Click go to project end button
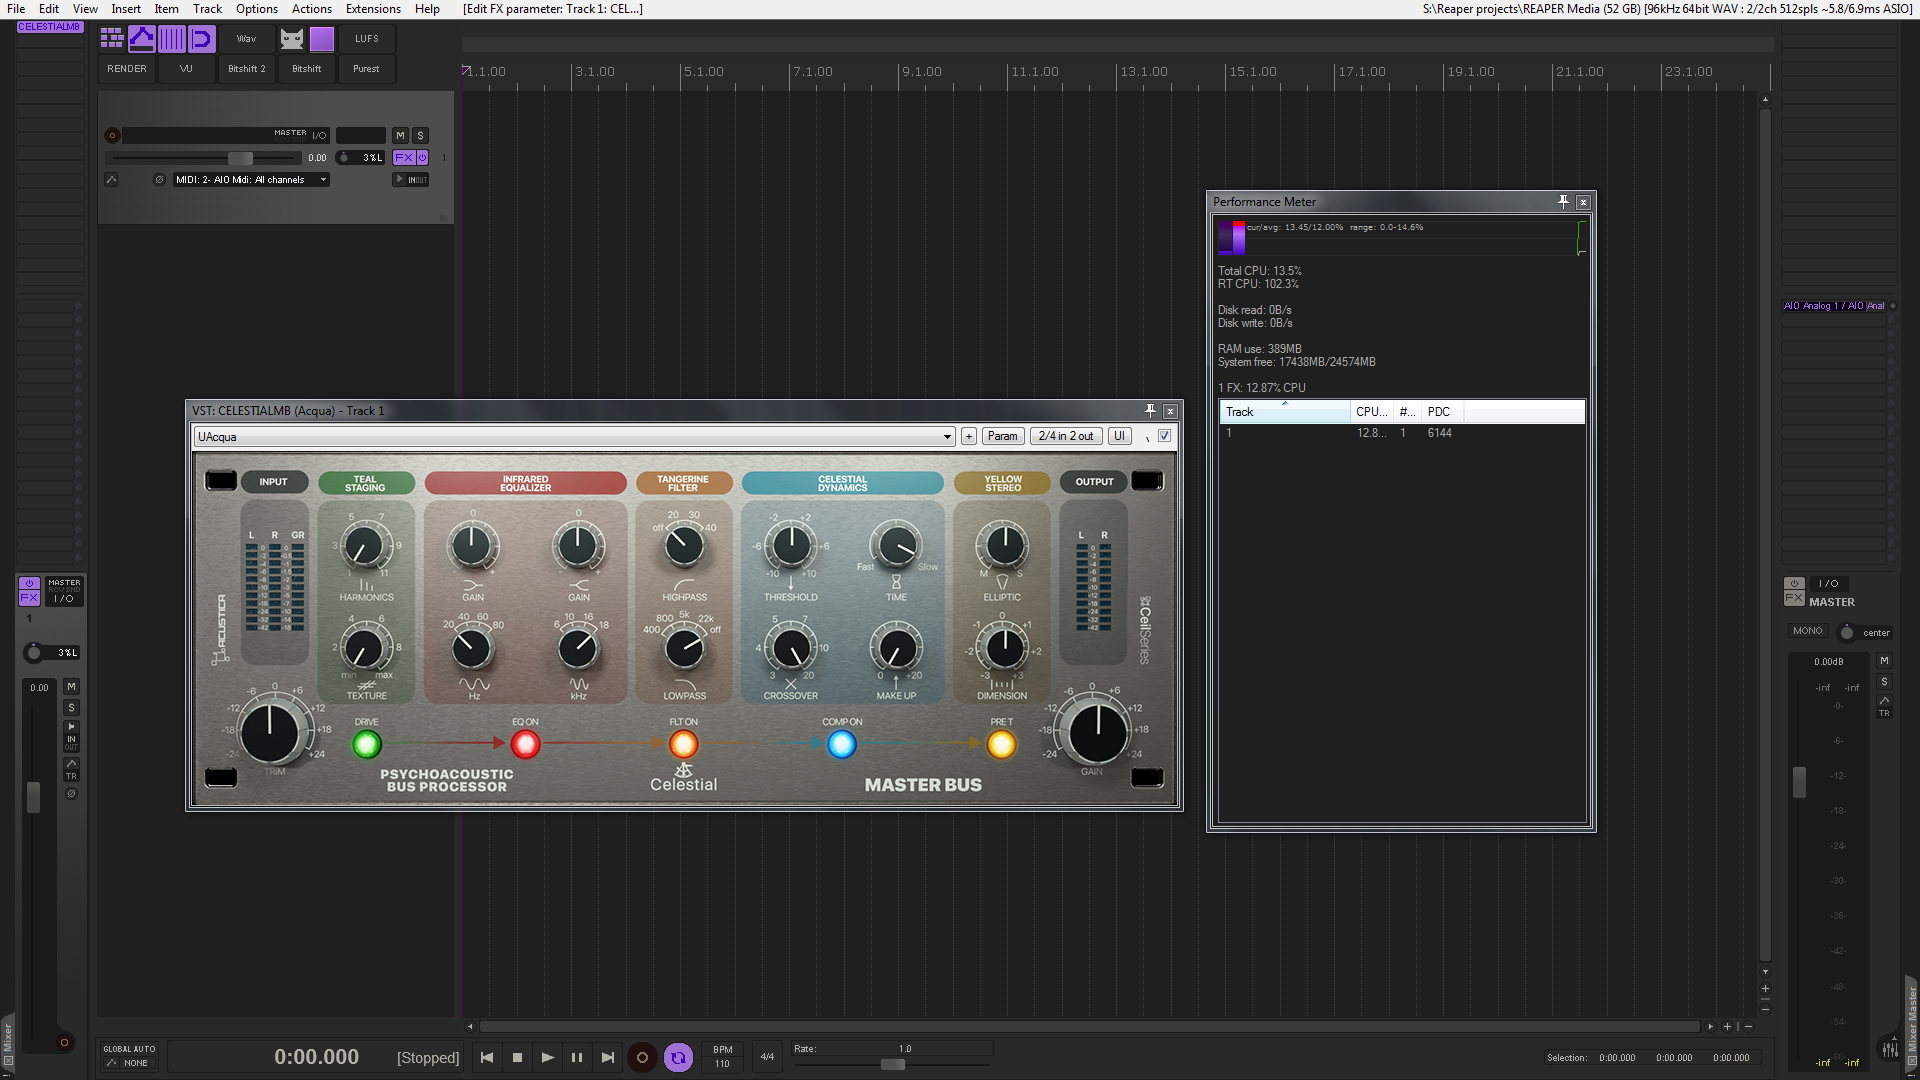The width and height of the screenshot is (1920, 1080). (607, 1057)
